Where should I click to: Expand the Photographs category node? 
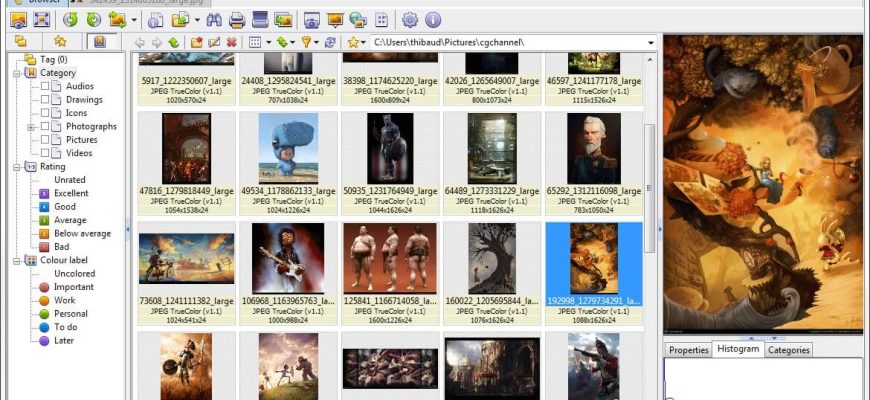pos(31,127)
